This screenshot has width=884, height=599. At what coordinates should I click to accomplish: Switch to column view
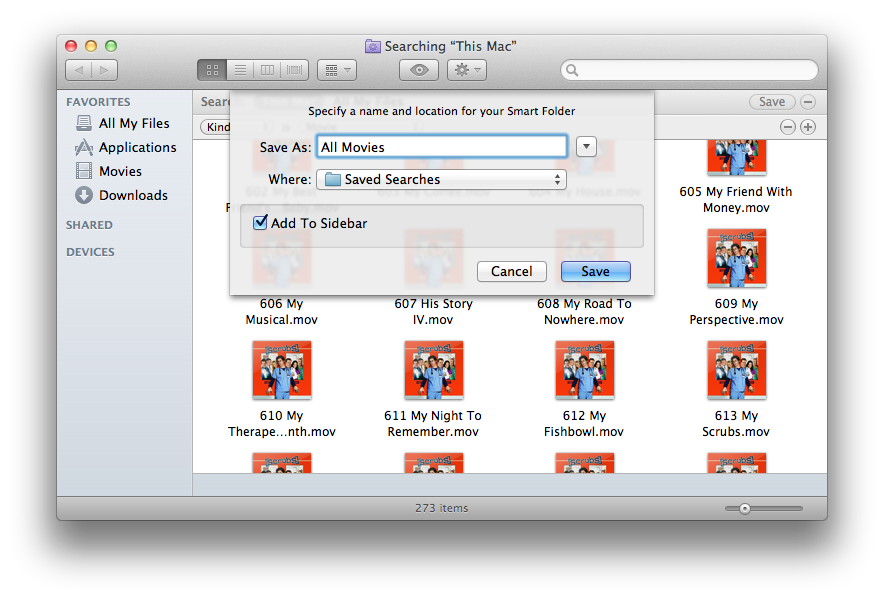(x=267, y=70)
